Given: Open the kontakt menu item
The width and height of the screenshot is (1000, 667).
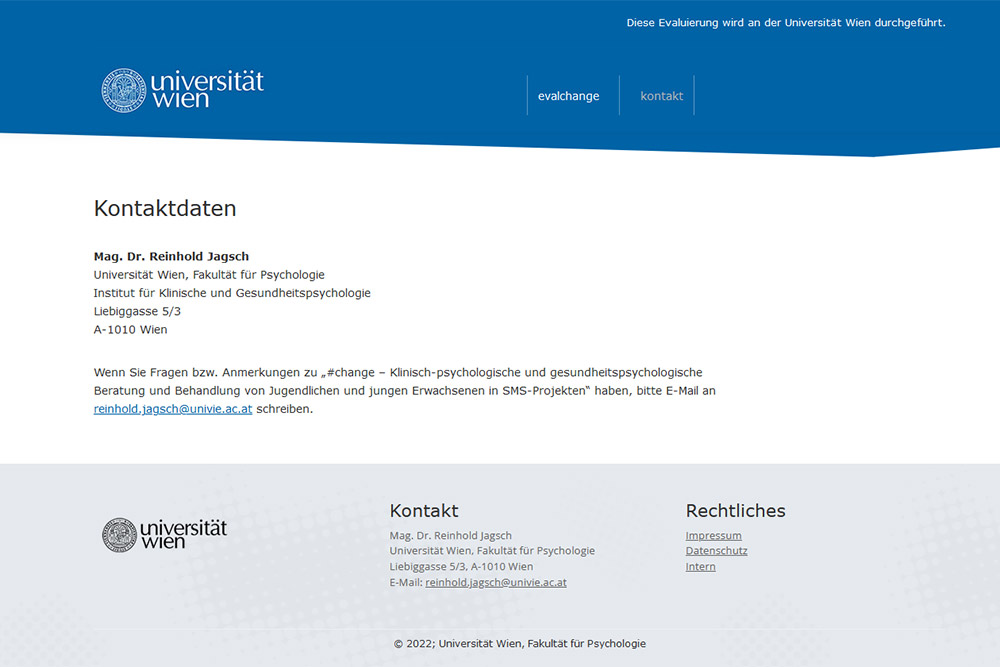Looking at the screenshot, I should [661, 96].
